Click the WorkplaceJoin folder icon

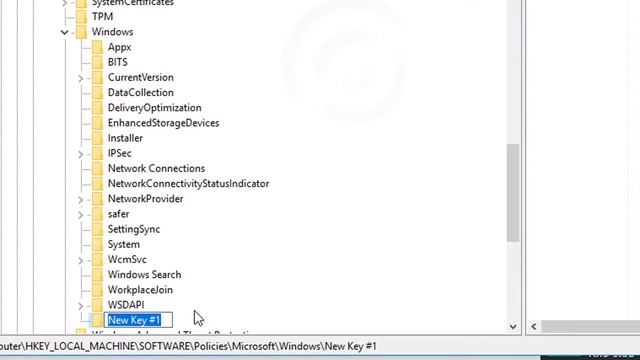click(x=98, y=290)
